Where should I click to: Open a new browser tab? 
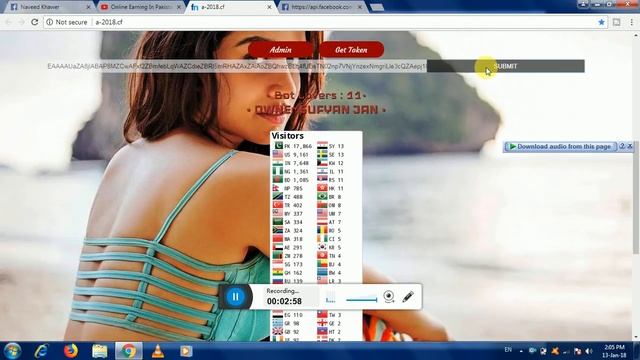click(x=377, y=7)
